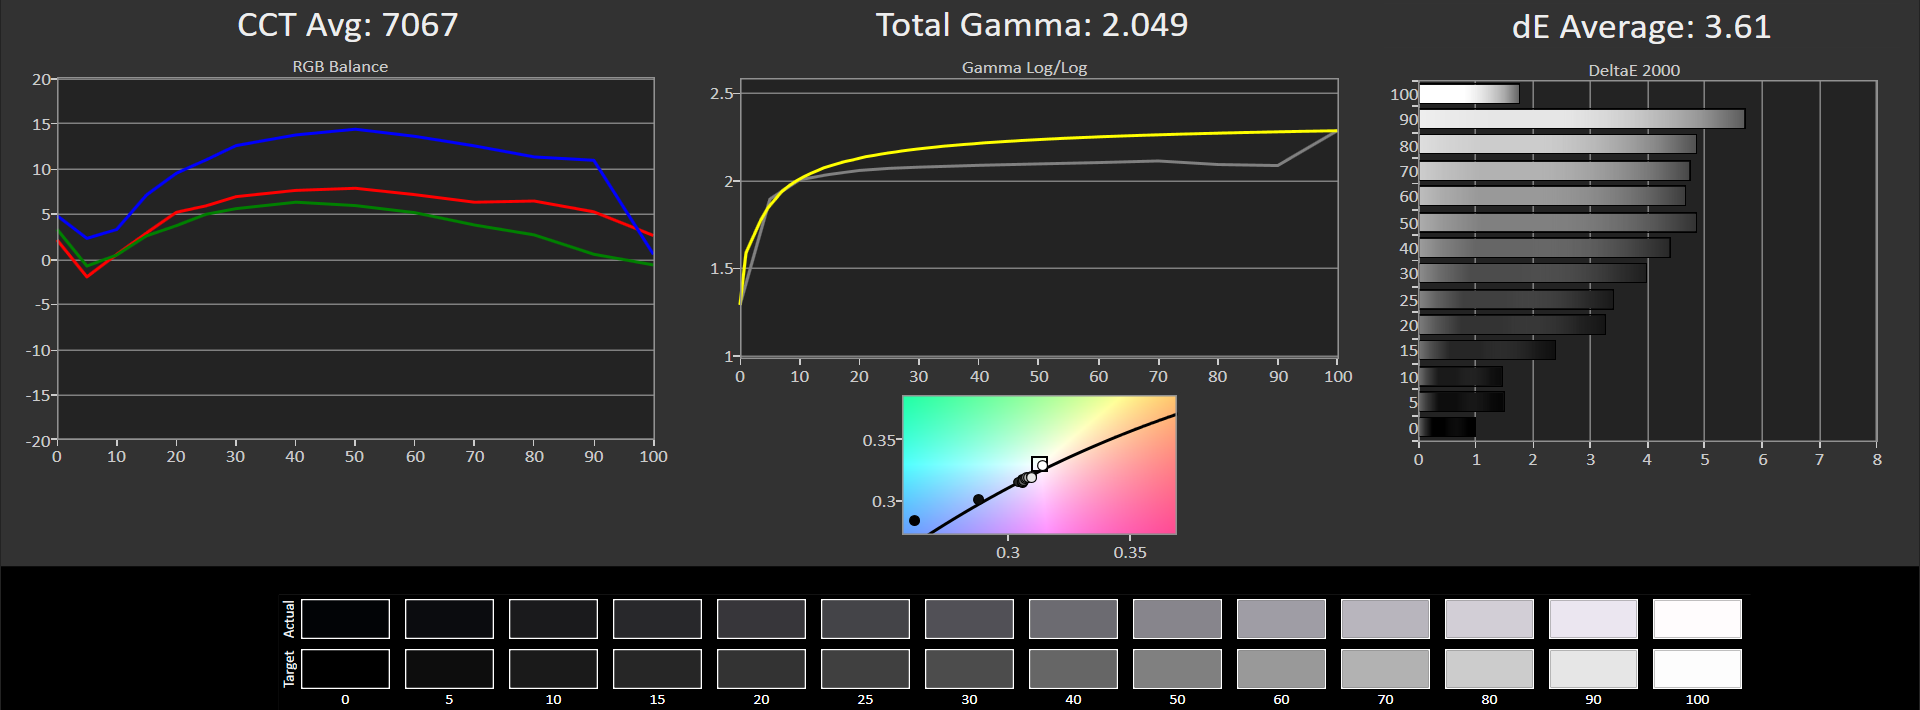Select the Actual swatch for level 20
The height and width of the screenshot is (710, 1920).
(x=761, y=619)
